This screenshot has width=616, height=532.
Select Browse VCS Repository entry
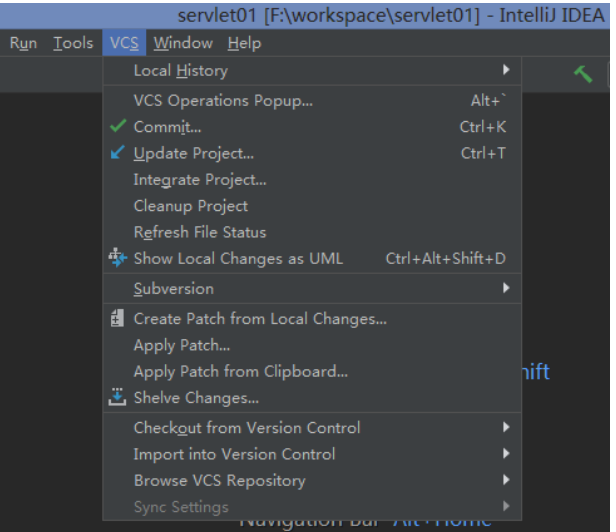click(x=312, y=480)
